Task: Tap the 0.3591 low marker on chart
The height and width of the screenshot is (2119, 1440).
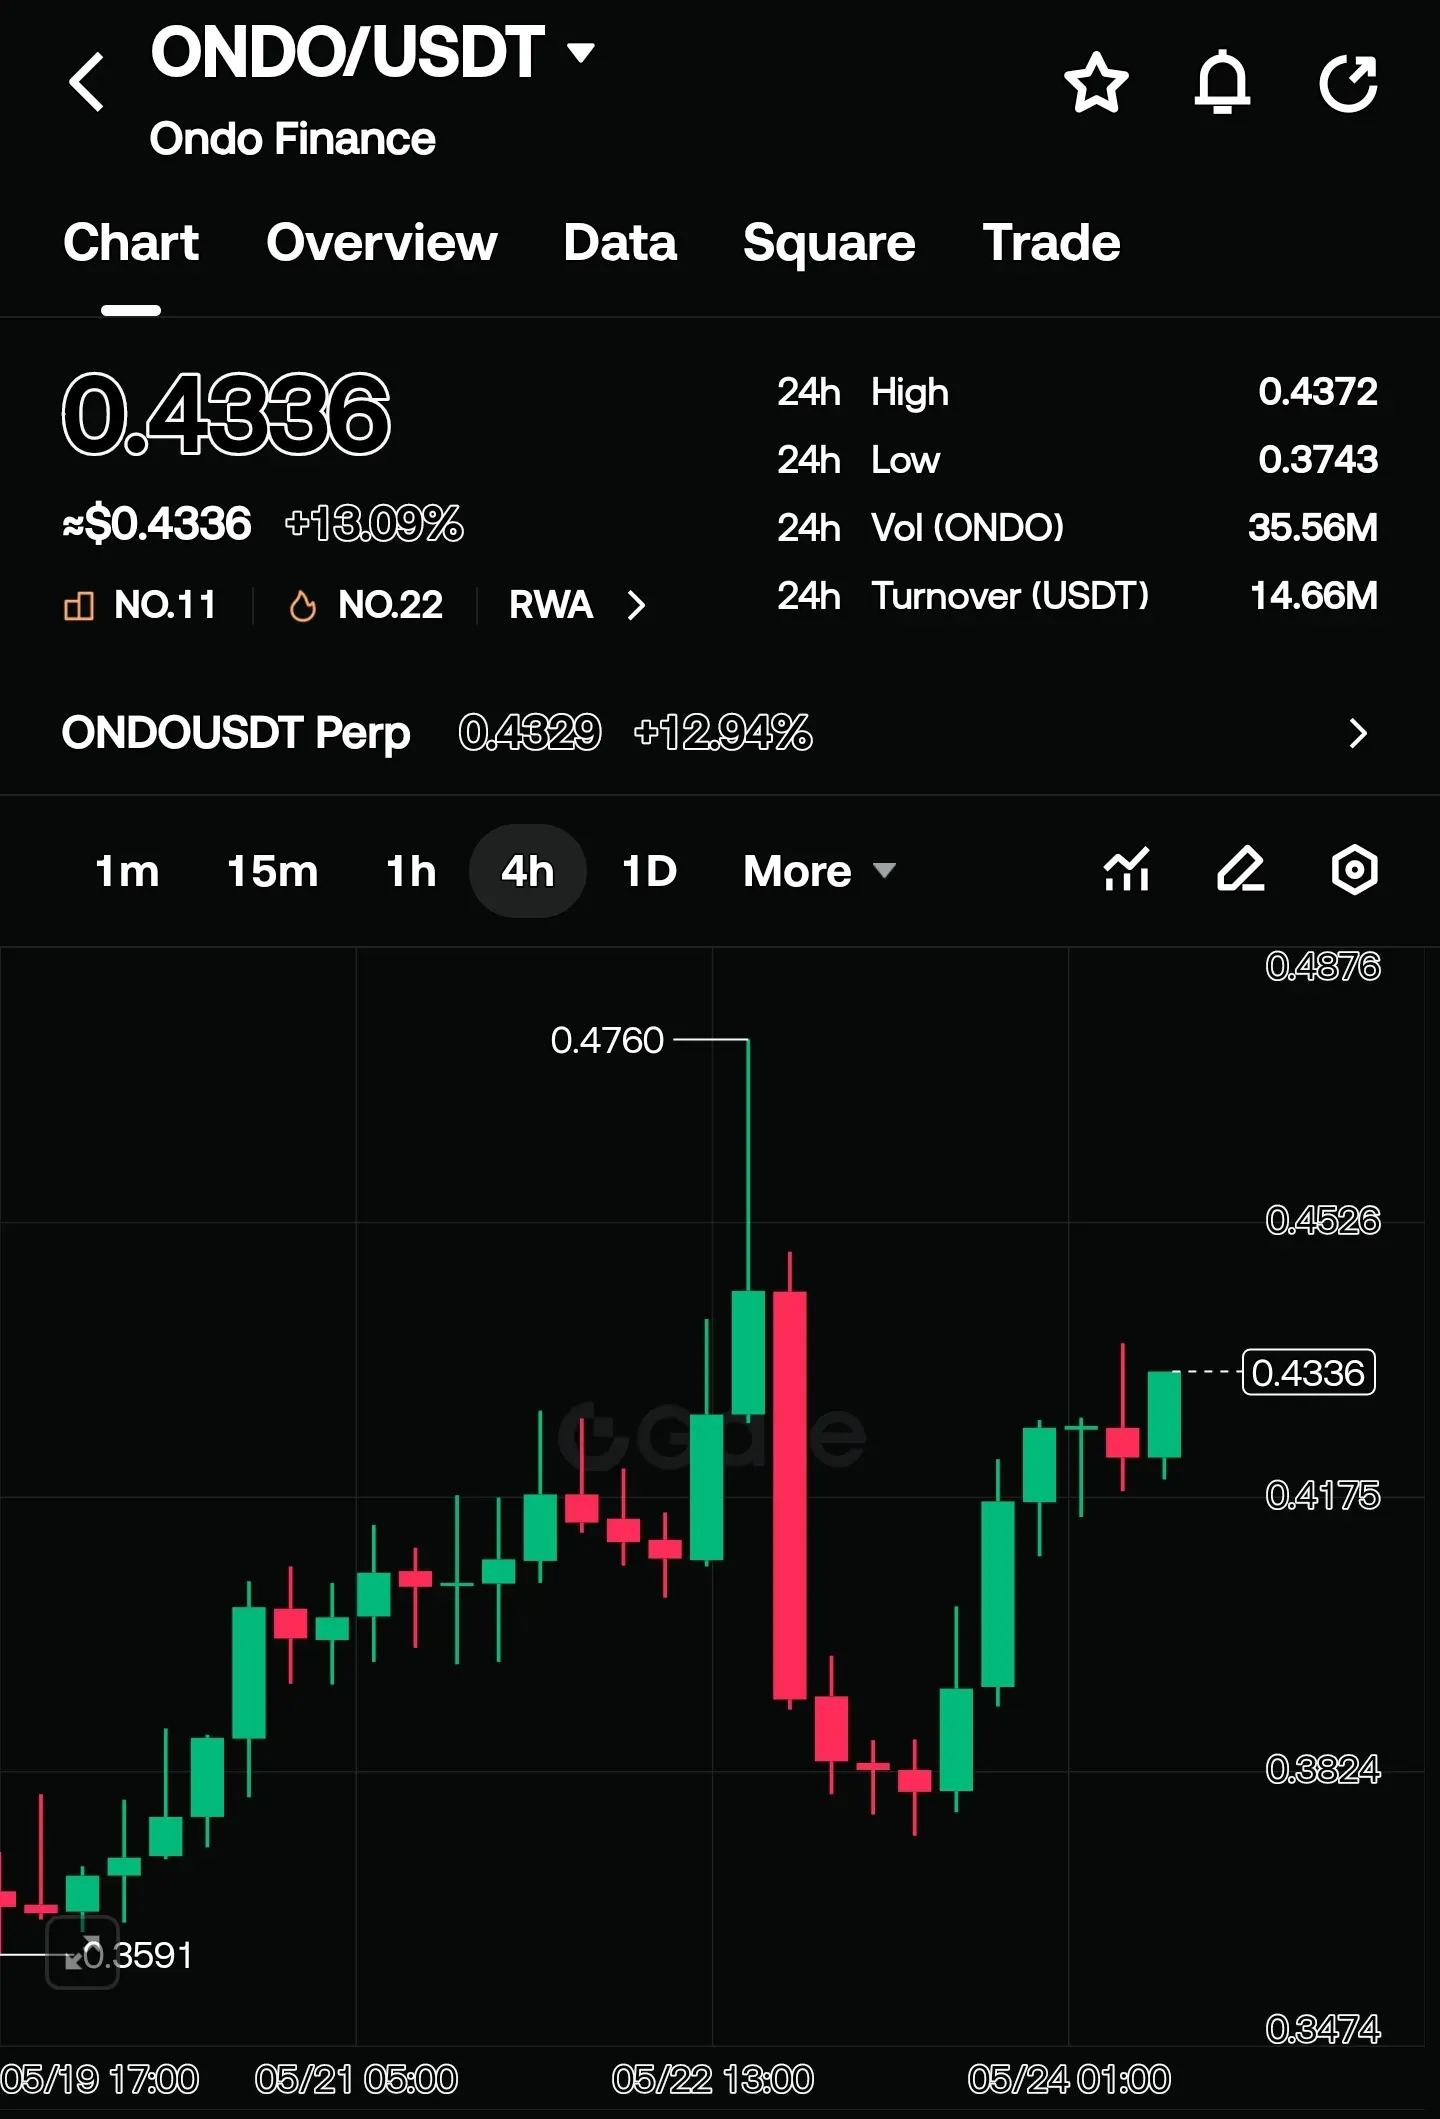Action: coord(138,1955)
